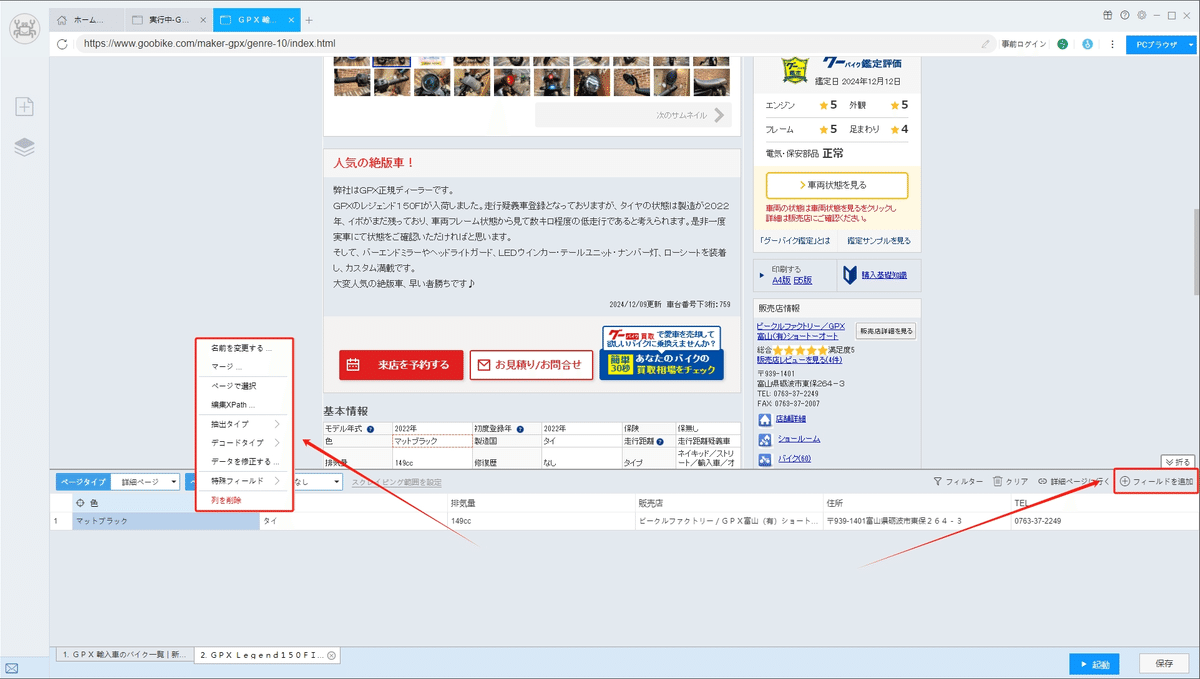Open the 詳細ページ page type dropdown
Image resolution: width=1200 pixels, height=679 pixels.
coord(145,482)
